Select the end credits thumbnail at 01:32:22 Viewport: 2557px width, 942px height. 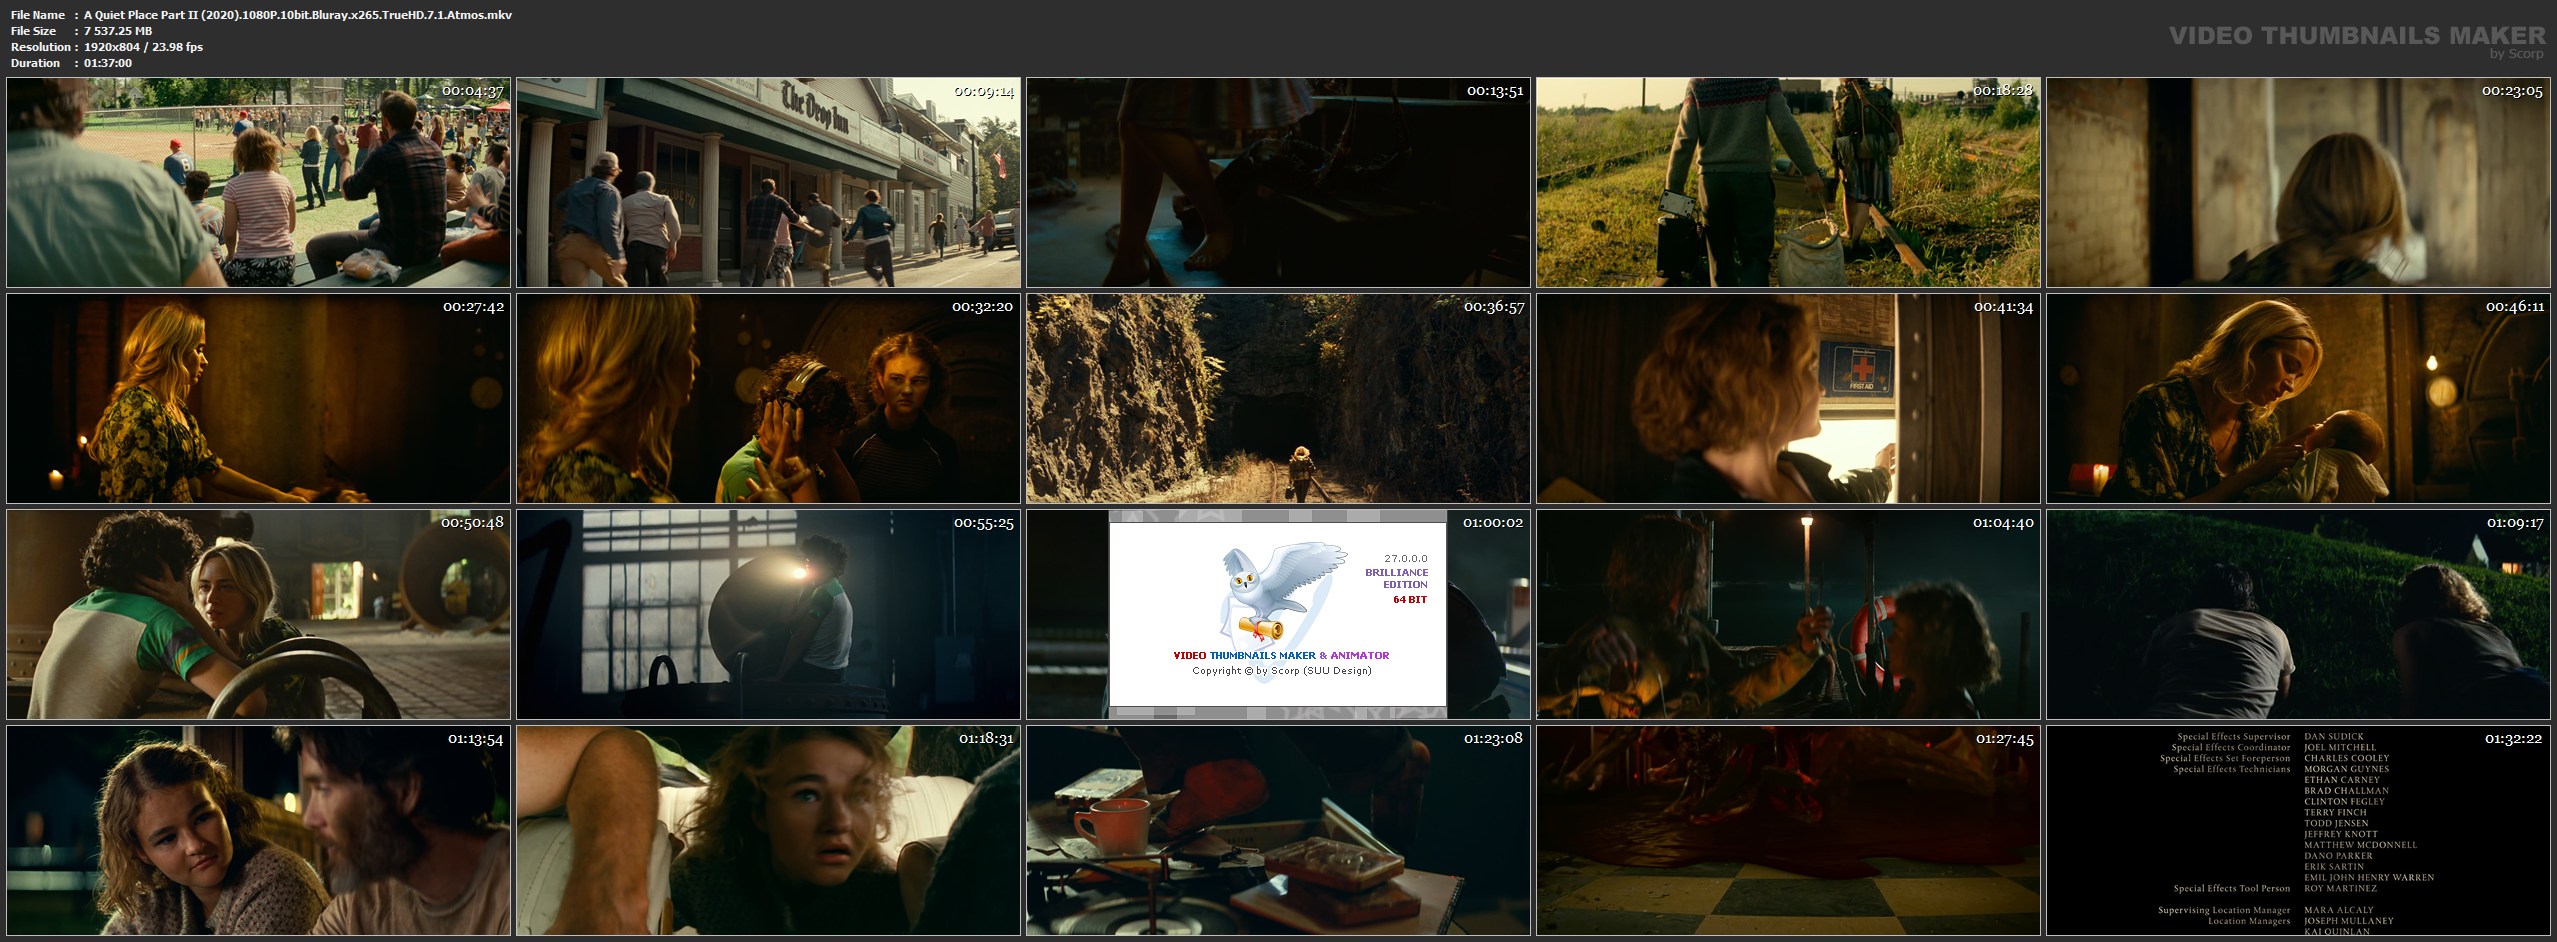tap(2298, 831)
